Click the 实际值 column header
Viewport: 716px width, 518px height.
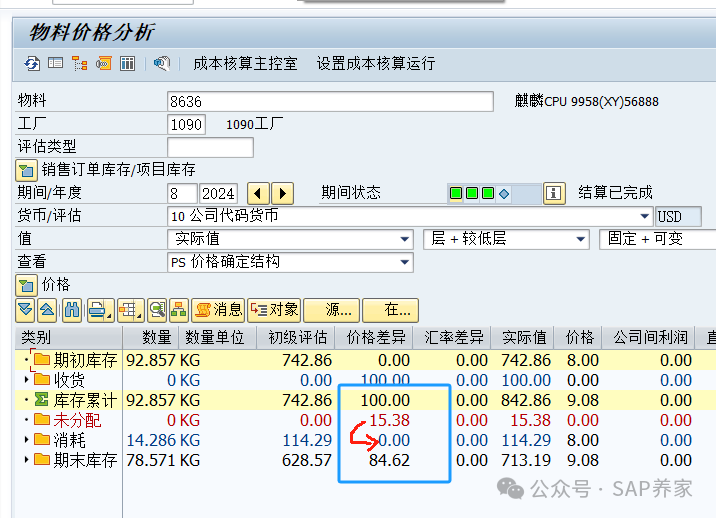point(522,338)
